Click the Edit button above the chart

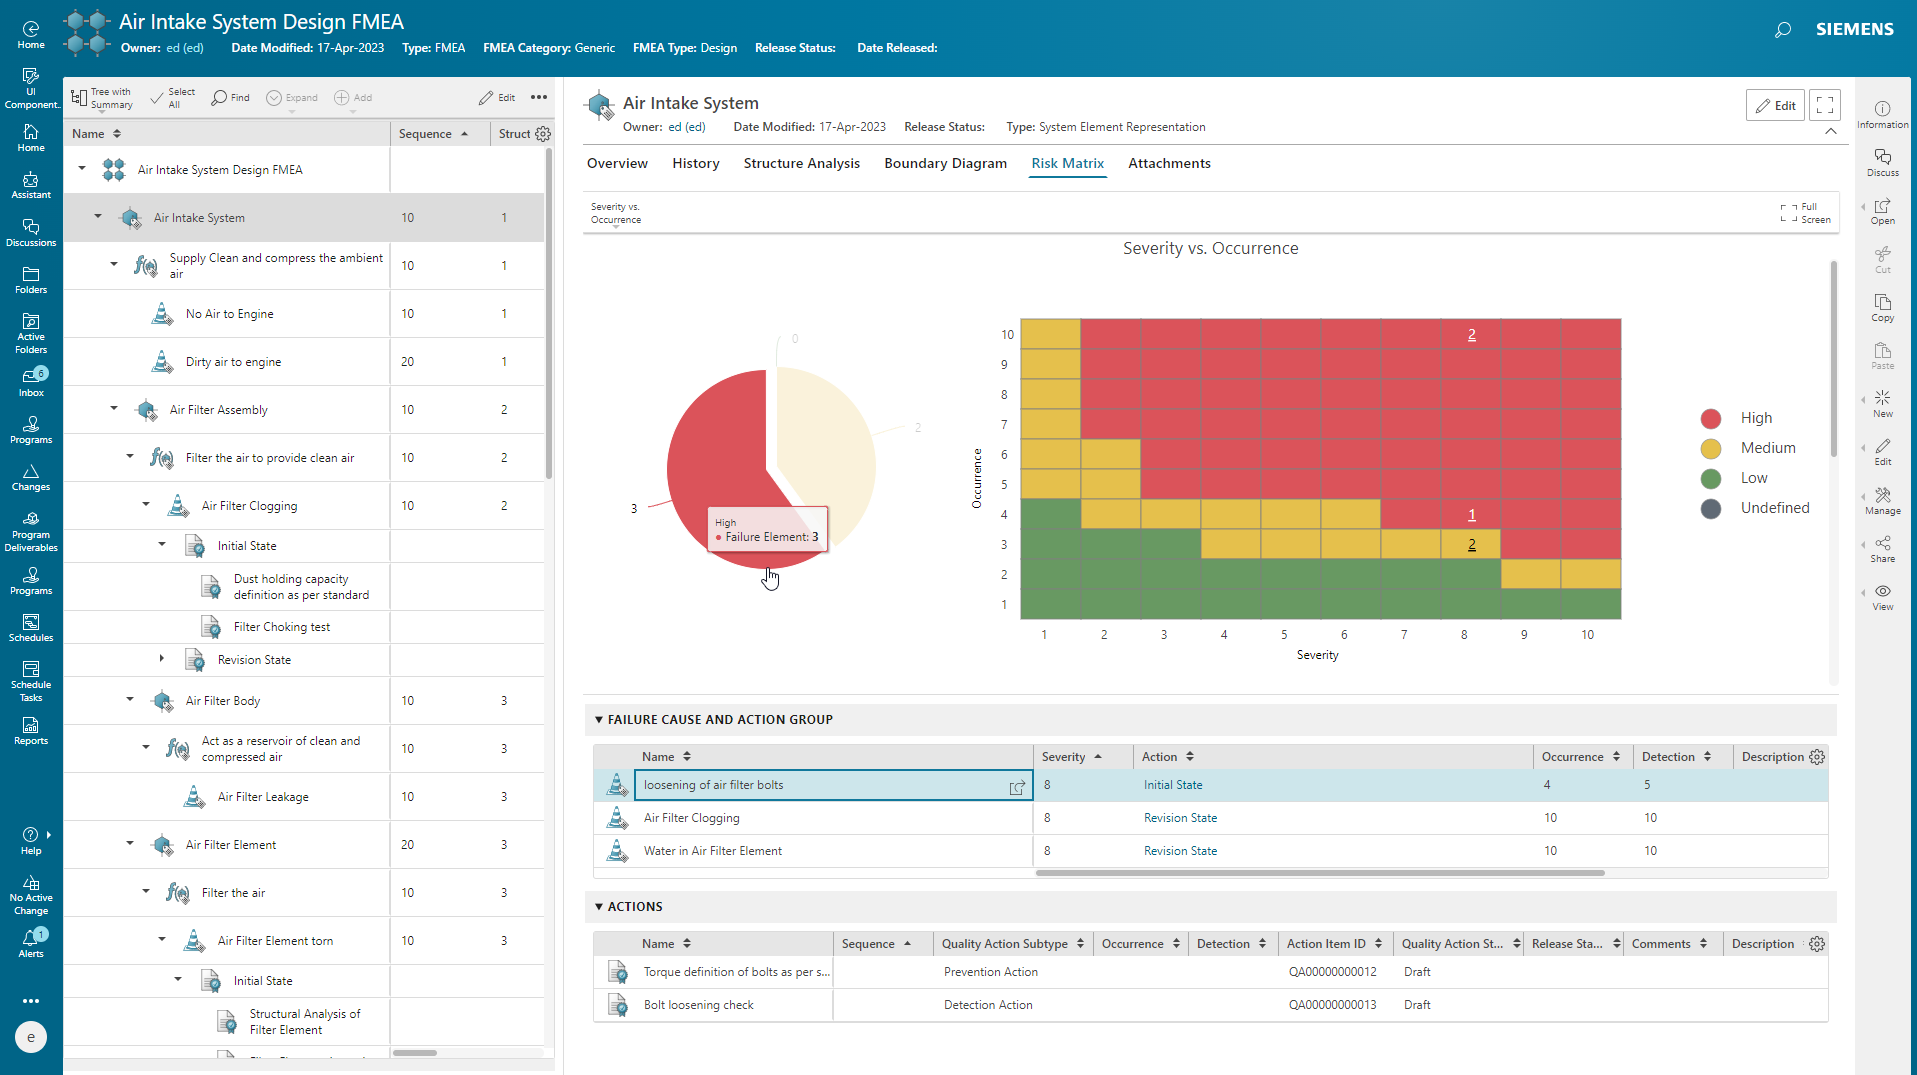click(x=1775, y=105)
